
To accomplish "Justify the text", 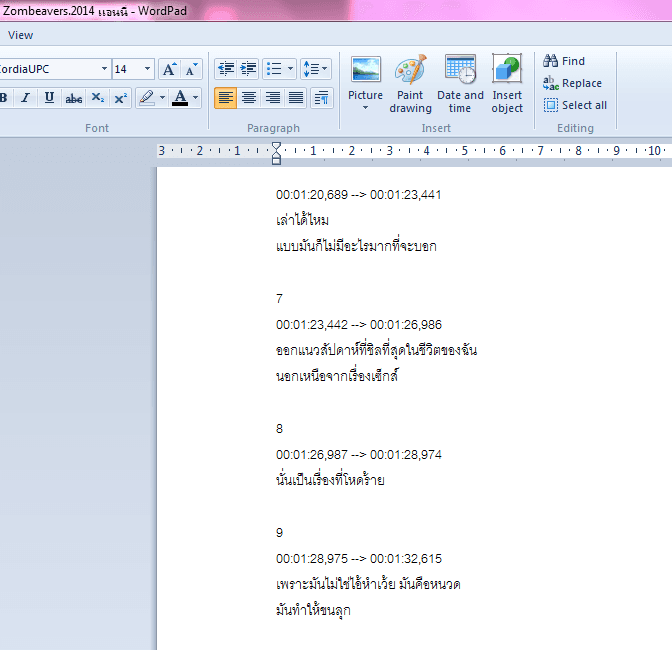I will pos(296,98).
